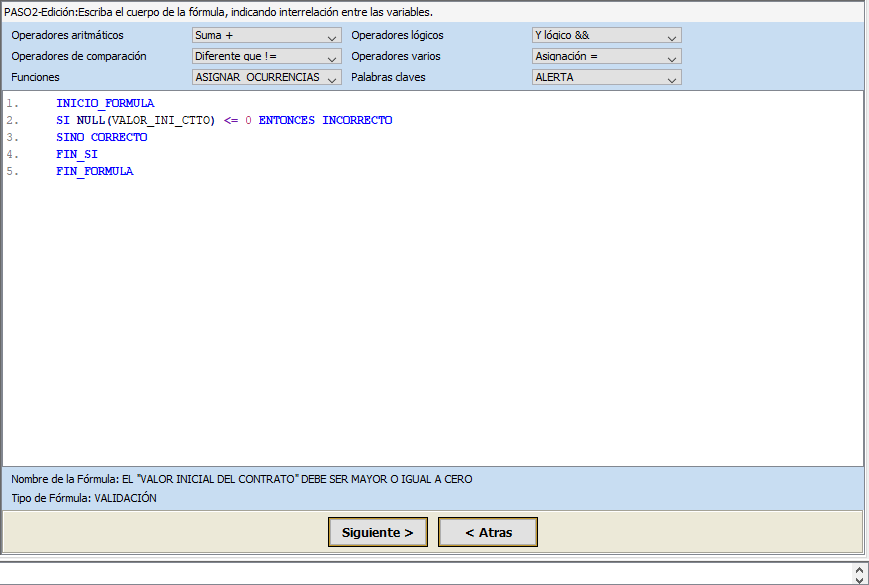Expand the Palabras claves dropdown
This screenshot has width=869, height=585.
pyautogui.click(x=606, y=77)
